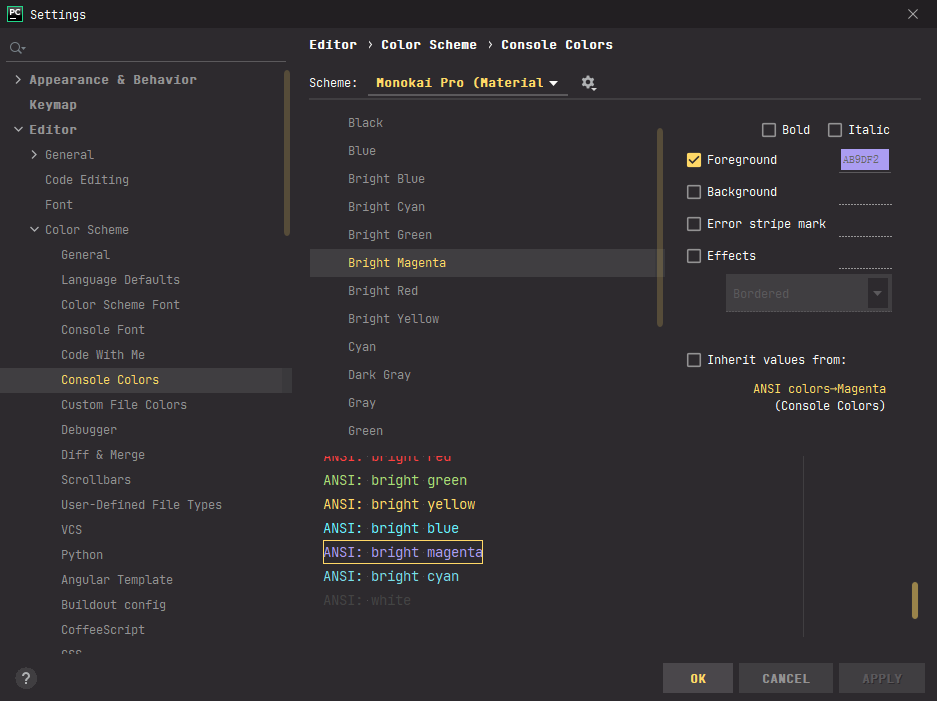The image size is (937, 701).
Task: Click the search magnifier icon
Action: click(16, 48)
